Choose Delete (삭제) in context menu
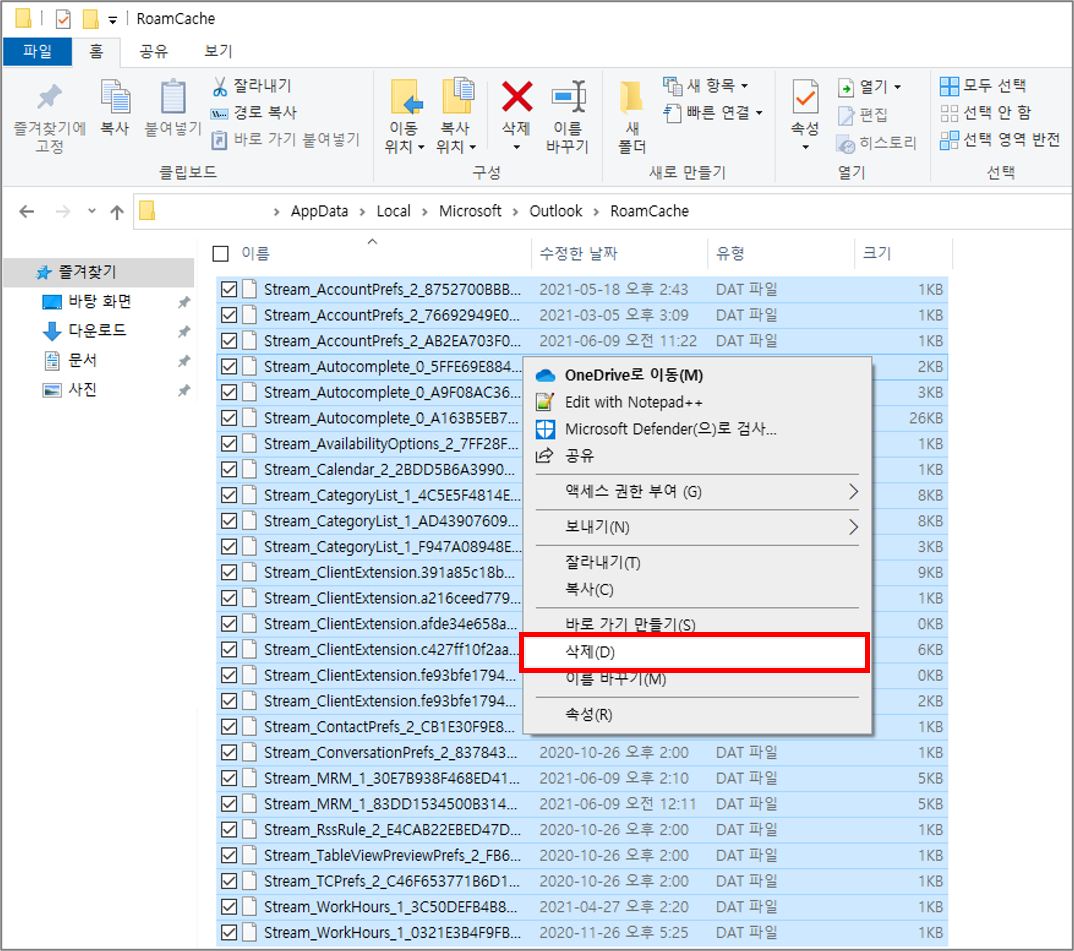This screenshot has width=1074, height=951. click(x=695, y=652)
